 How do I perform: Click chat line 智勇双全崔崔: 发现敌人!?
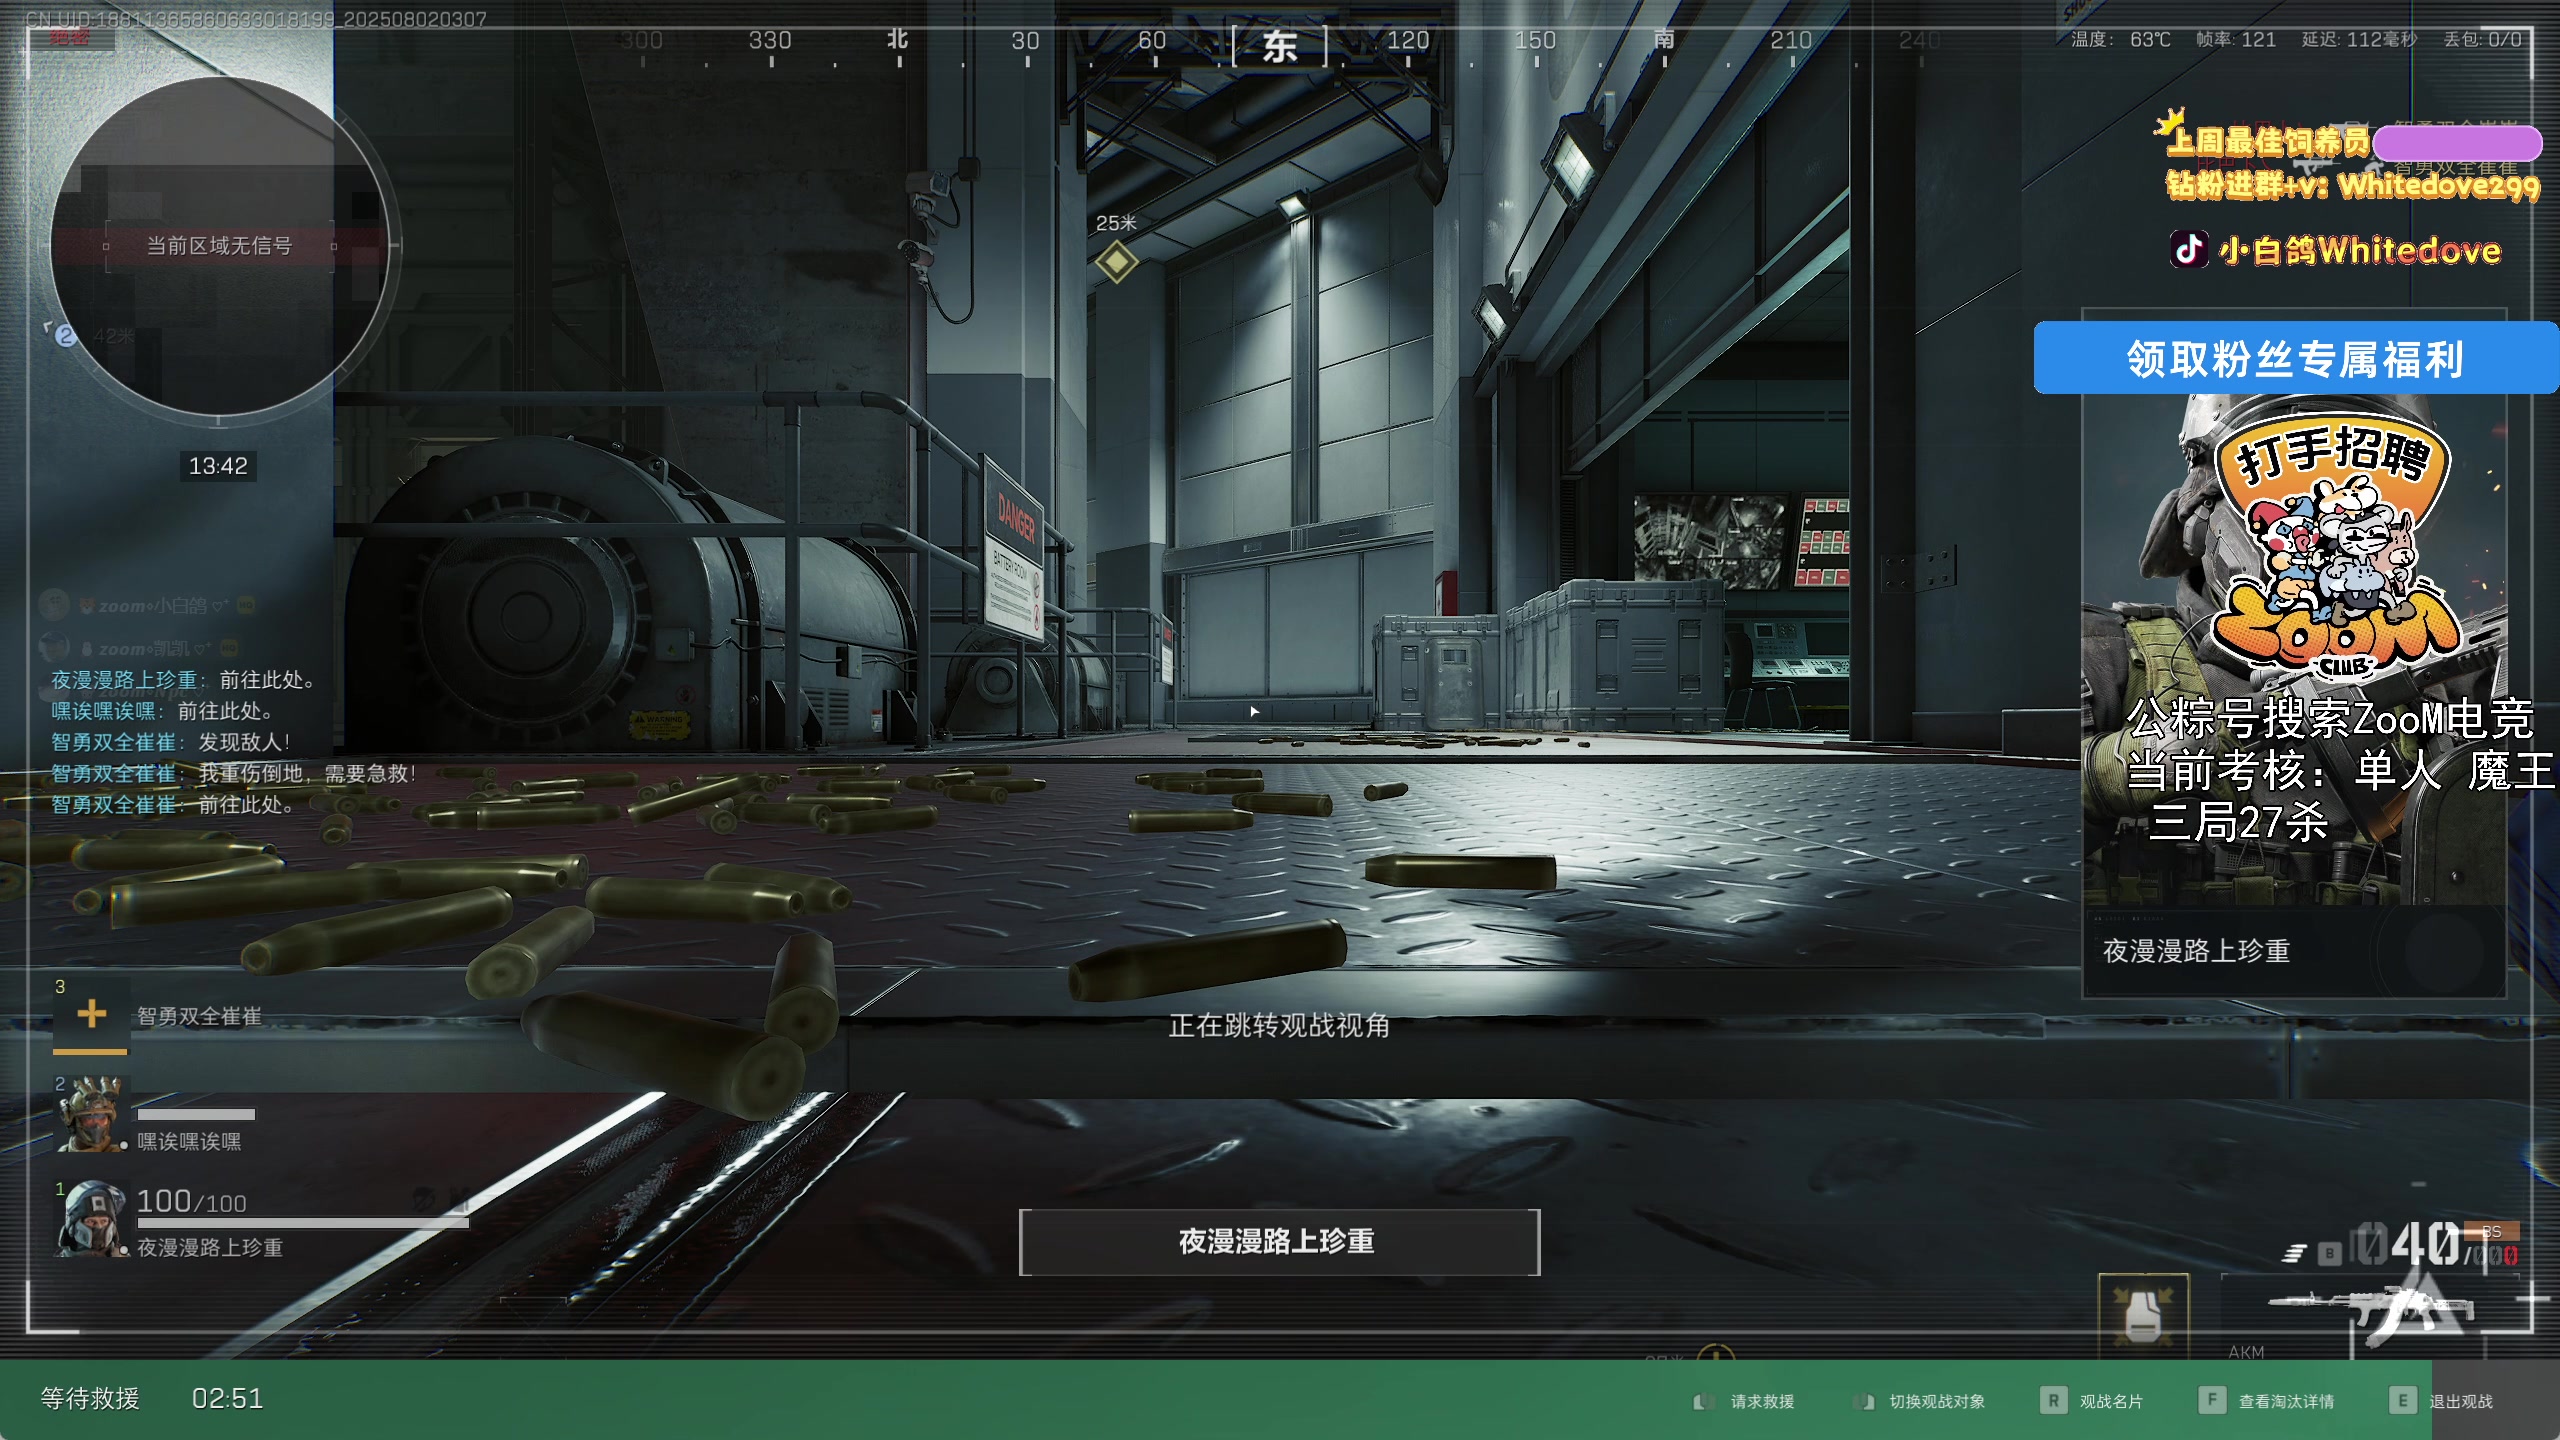tap(170, 742)
